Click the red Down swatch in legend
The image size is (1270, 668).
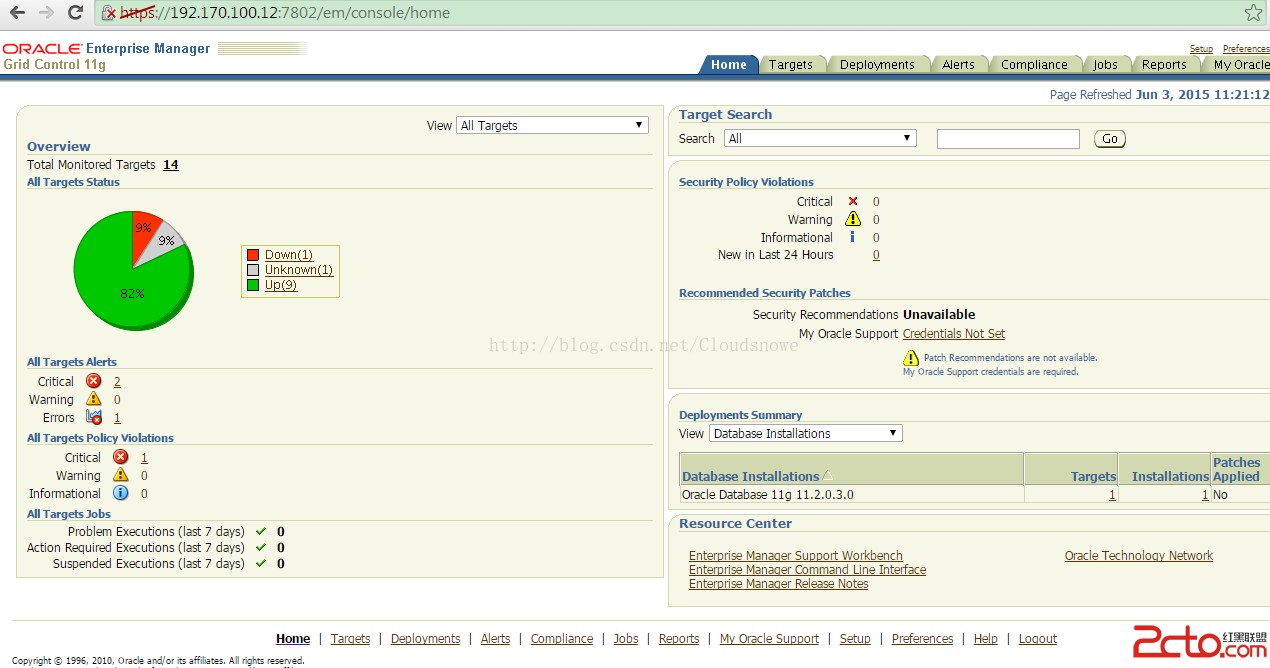[x=253, y=255]
